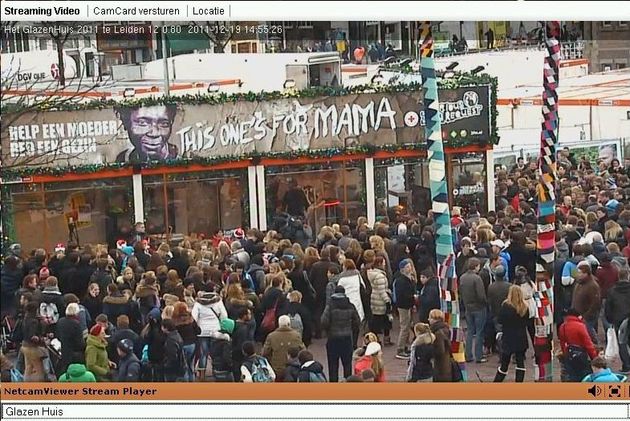Switch to the Streaming Video tab

tap(42, 11)
